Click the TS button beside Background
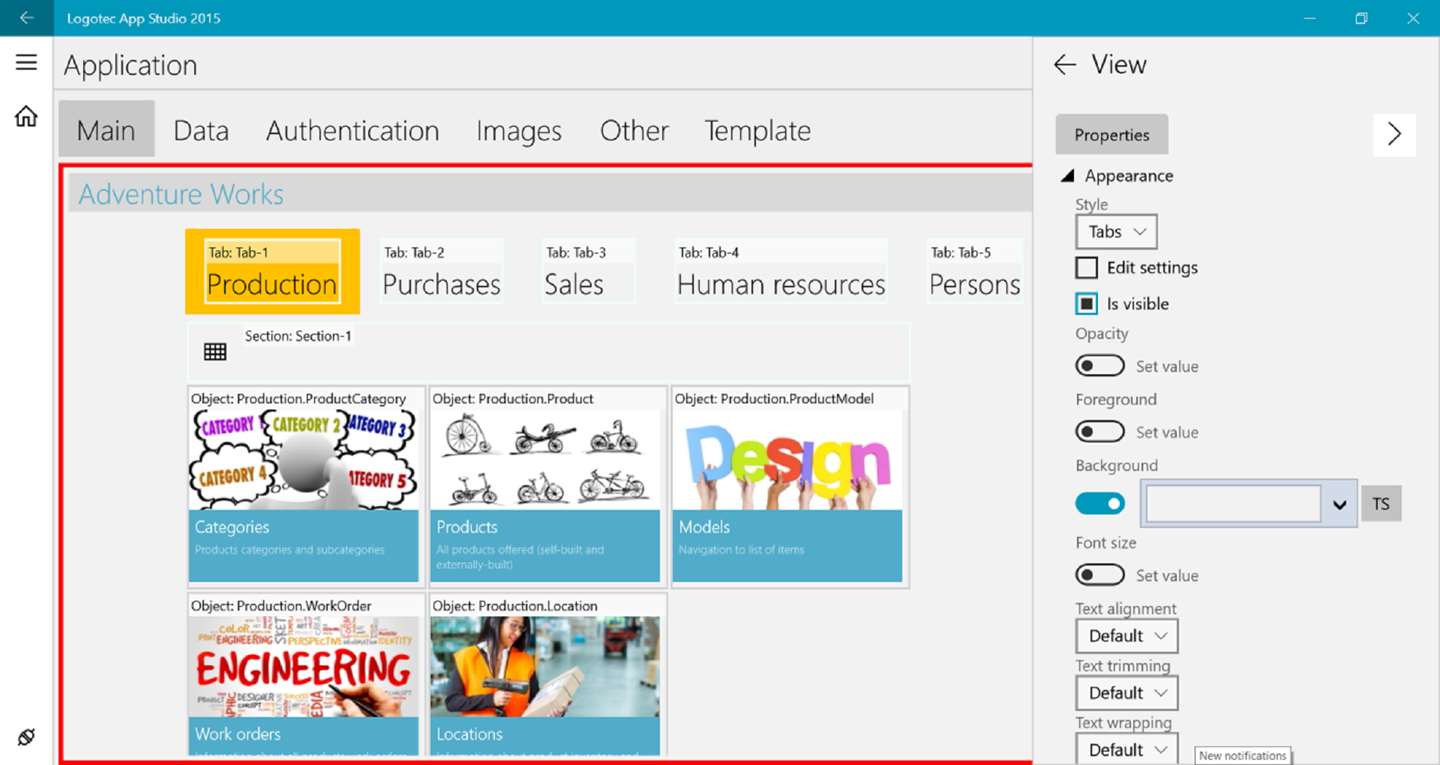 [x=1381, y=504]
